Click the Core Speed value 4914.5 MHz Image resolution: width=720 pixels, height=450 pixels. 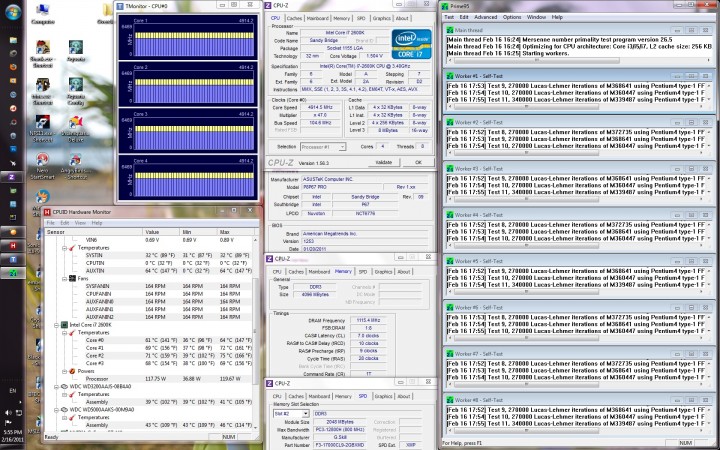pos(323,107)
